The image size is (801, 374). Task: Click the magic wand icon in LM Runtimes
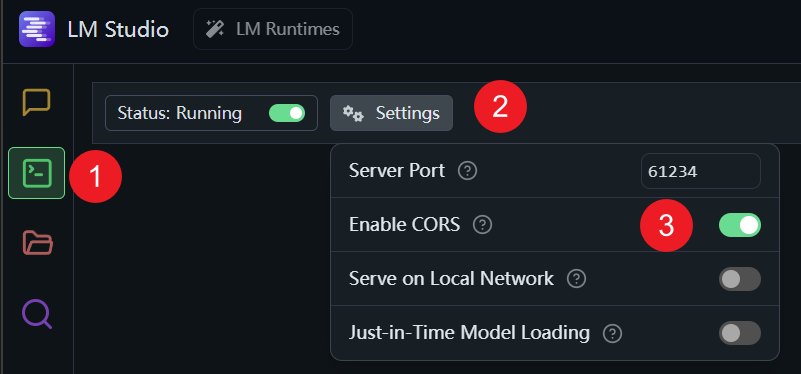tap(215, 29)
